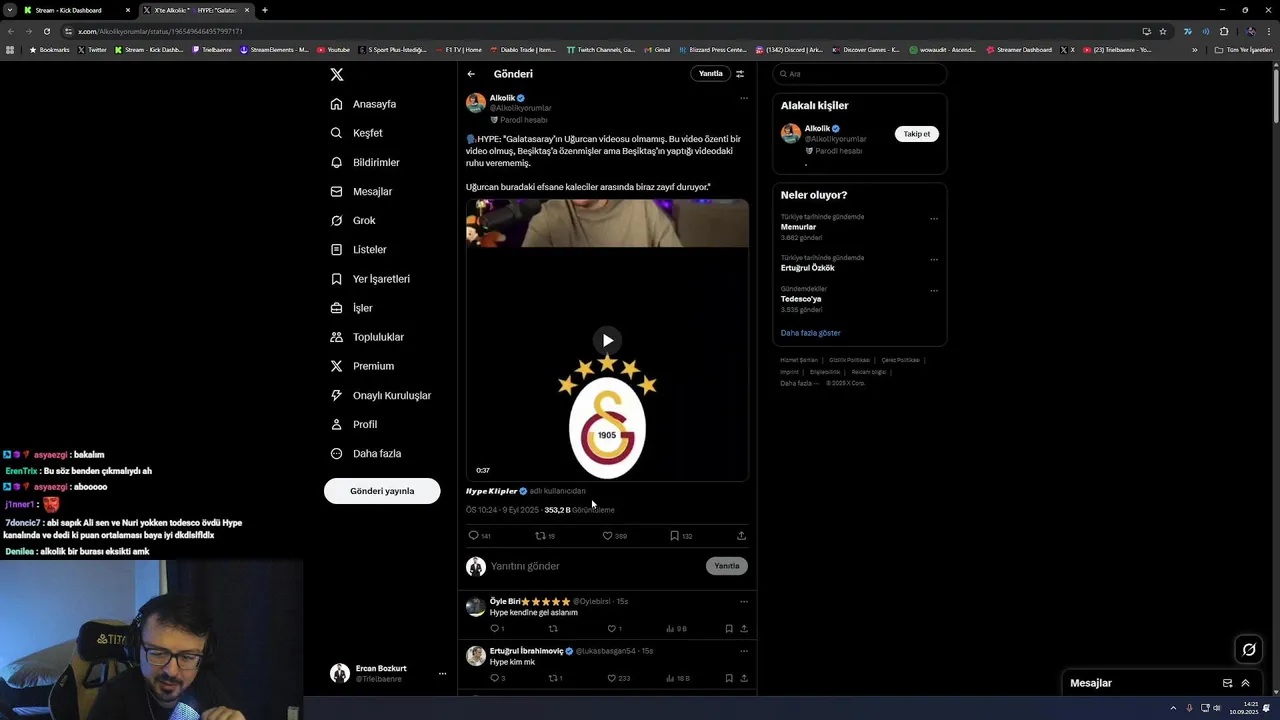Open more options for Memurlar trend

click(x=934, y=218)
